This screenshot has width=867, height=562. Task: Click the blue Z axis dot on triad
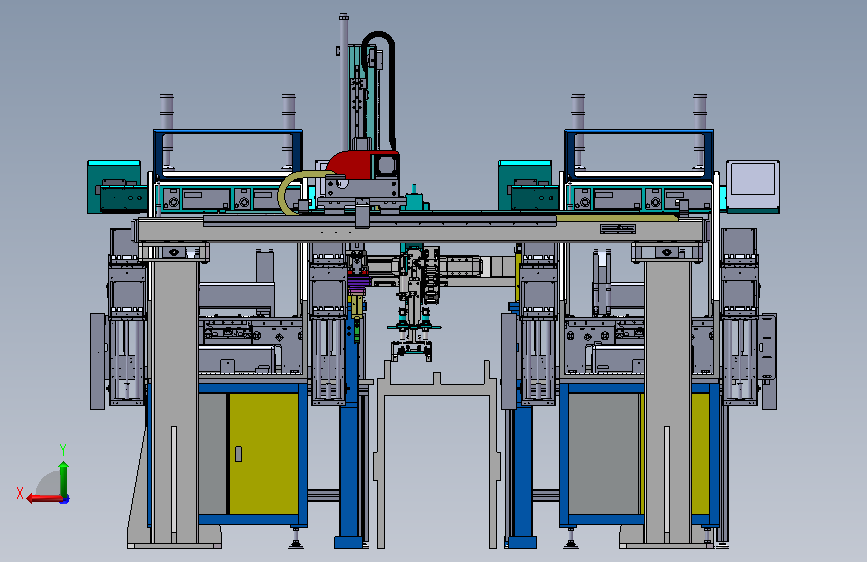click(x=65, y=500)
